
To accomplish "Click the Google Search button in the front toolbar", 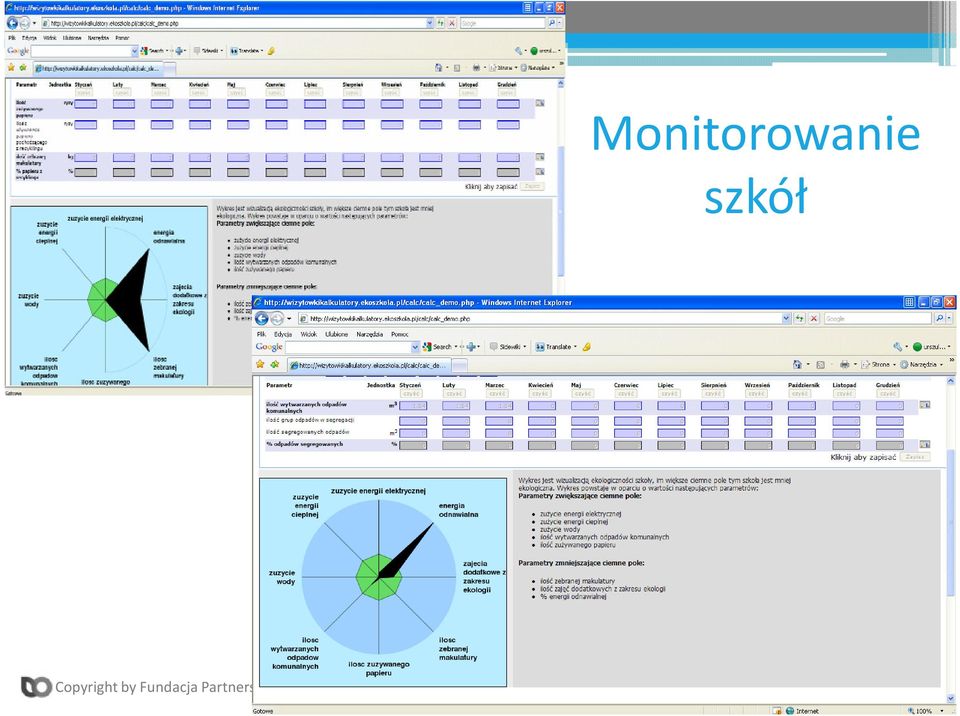I will (437, 347).
